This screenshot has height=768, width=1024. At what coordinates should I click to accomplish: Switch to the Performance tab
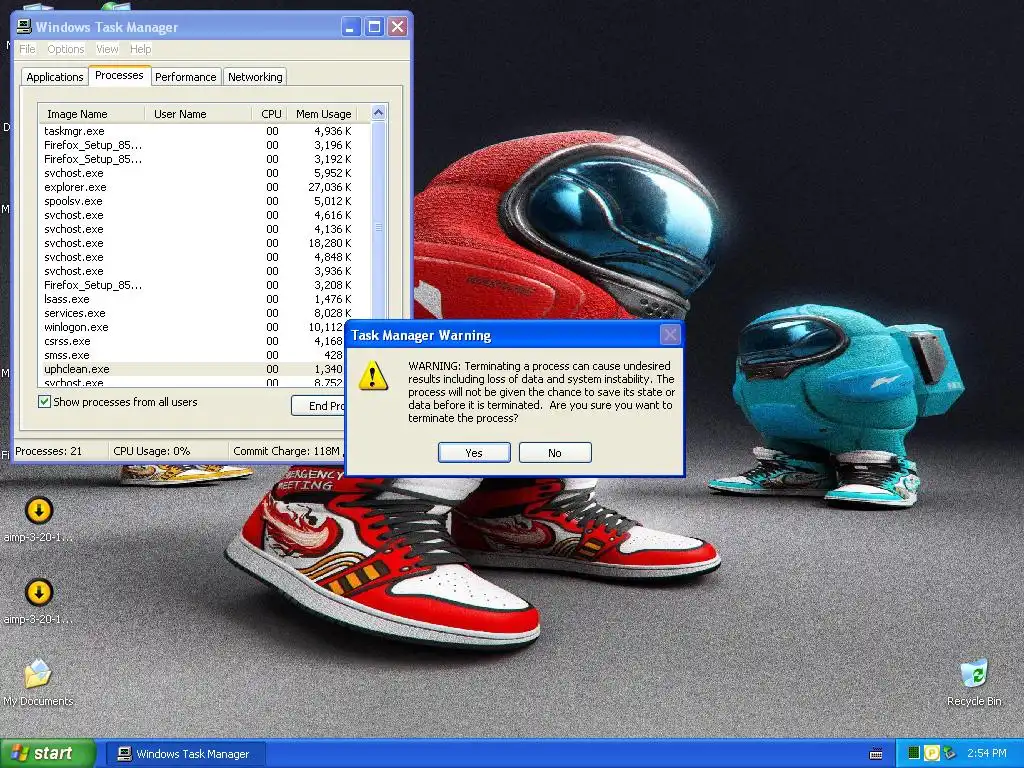tap(185, 76)
